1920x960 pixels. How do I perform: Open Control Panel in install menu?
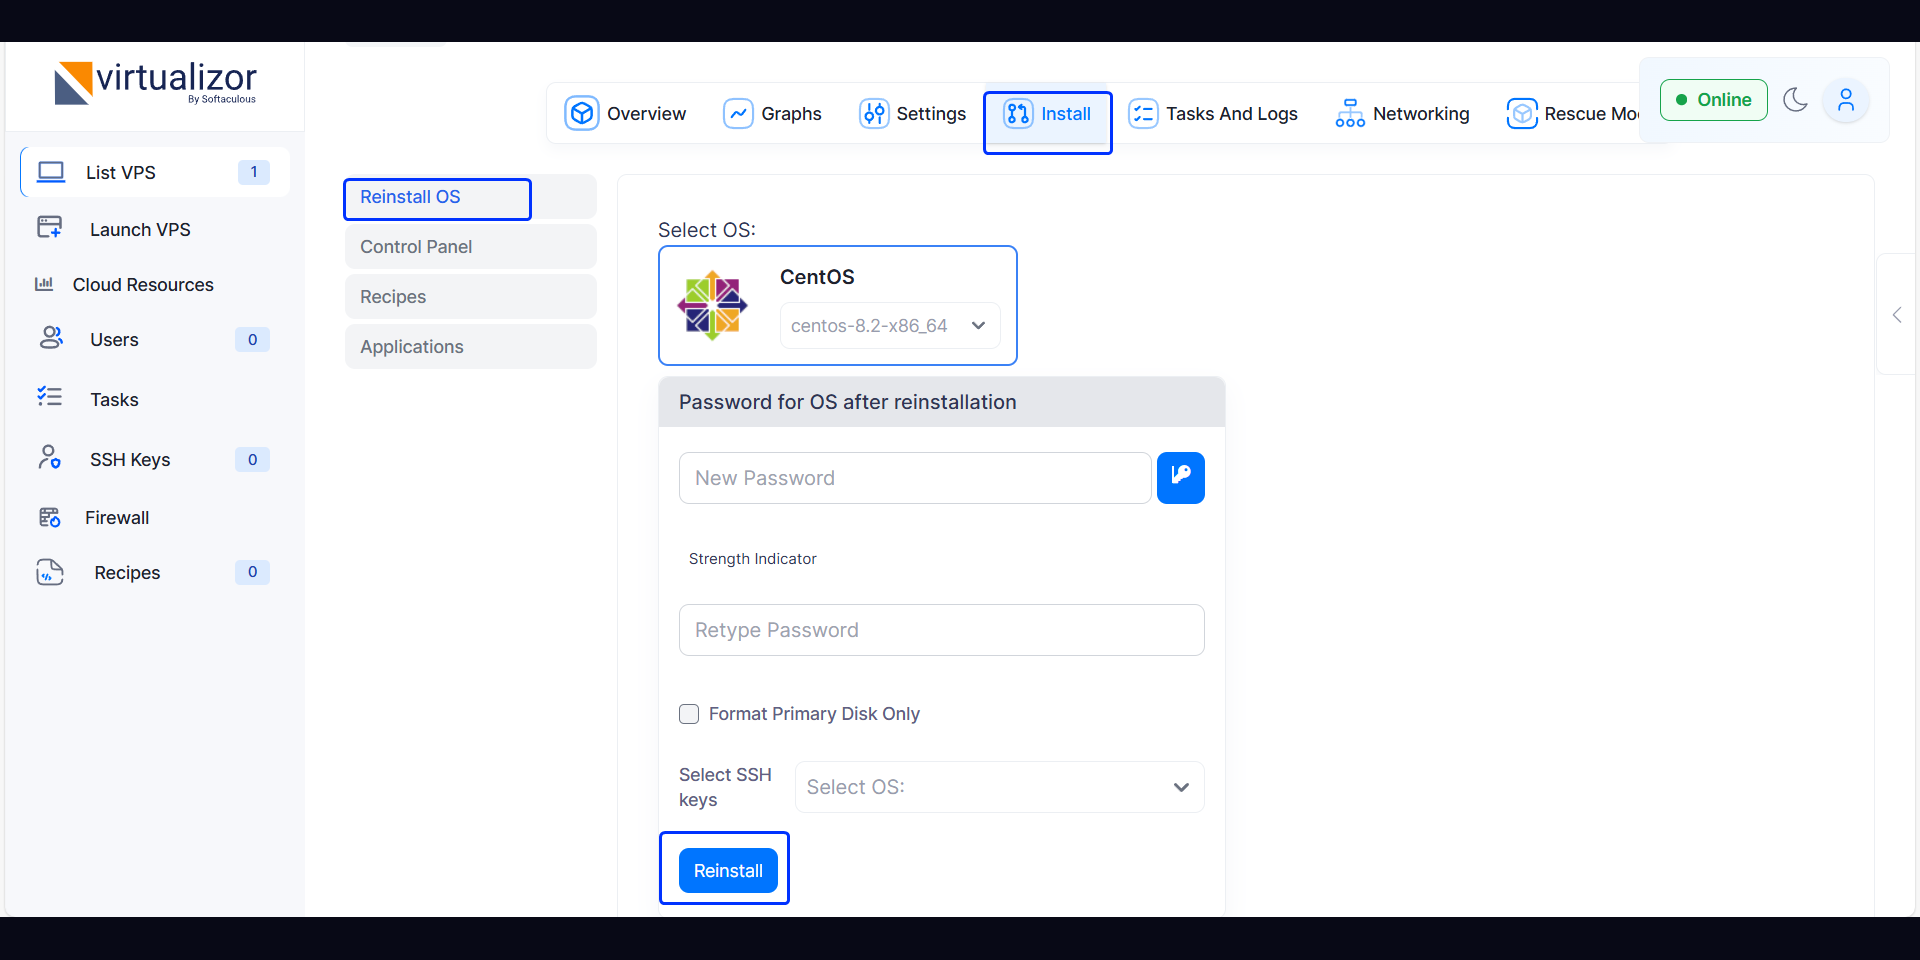[x=470, y=247]
